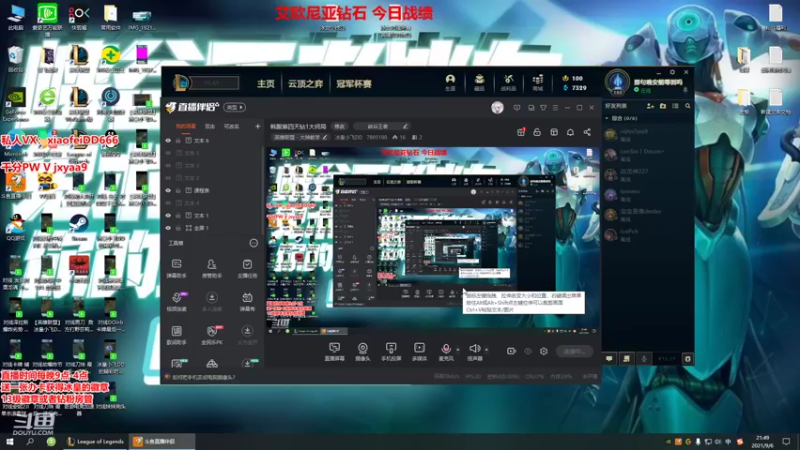Viewport: 800px width, 450px height.
Task: Switch to the third scene tab
Action: pos(232,126)
